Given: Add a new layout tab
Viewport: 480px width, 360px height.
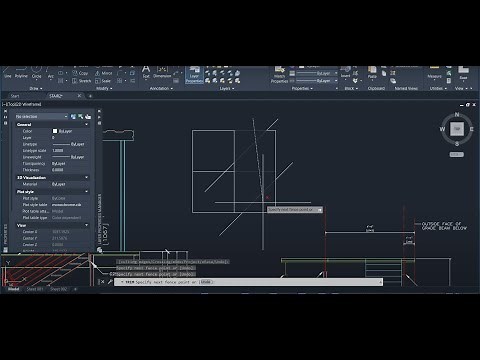Looking at the screenshot, I should [75, 289].
